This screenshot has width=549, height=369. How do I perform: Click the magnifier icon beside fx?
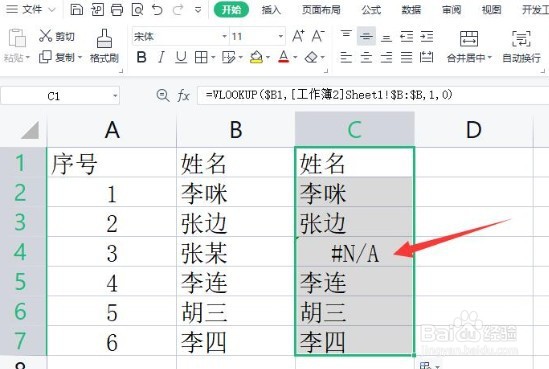[x=163, y=95]
